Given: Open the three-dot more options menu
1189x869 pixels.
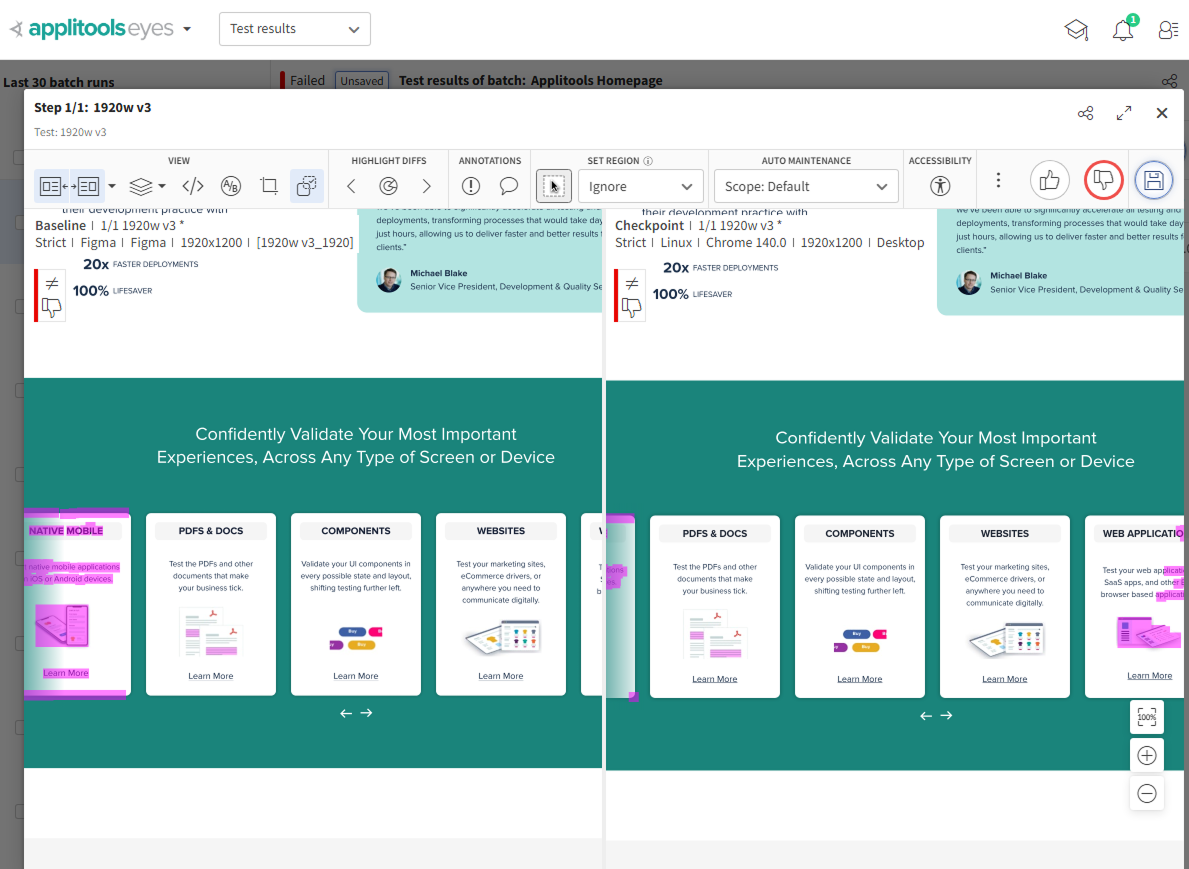Looking at the screenshot, I should 998,180.
